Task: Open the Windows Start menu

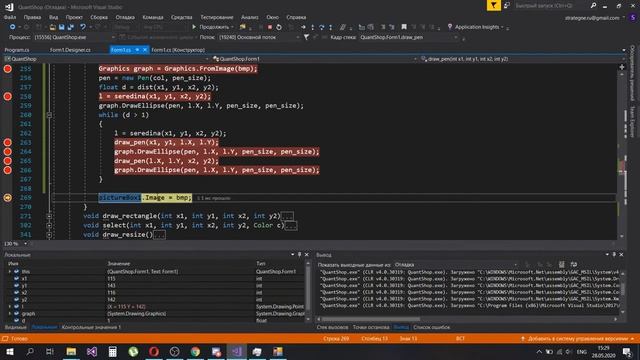Action: coord(9,351)
